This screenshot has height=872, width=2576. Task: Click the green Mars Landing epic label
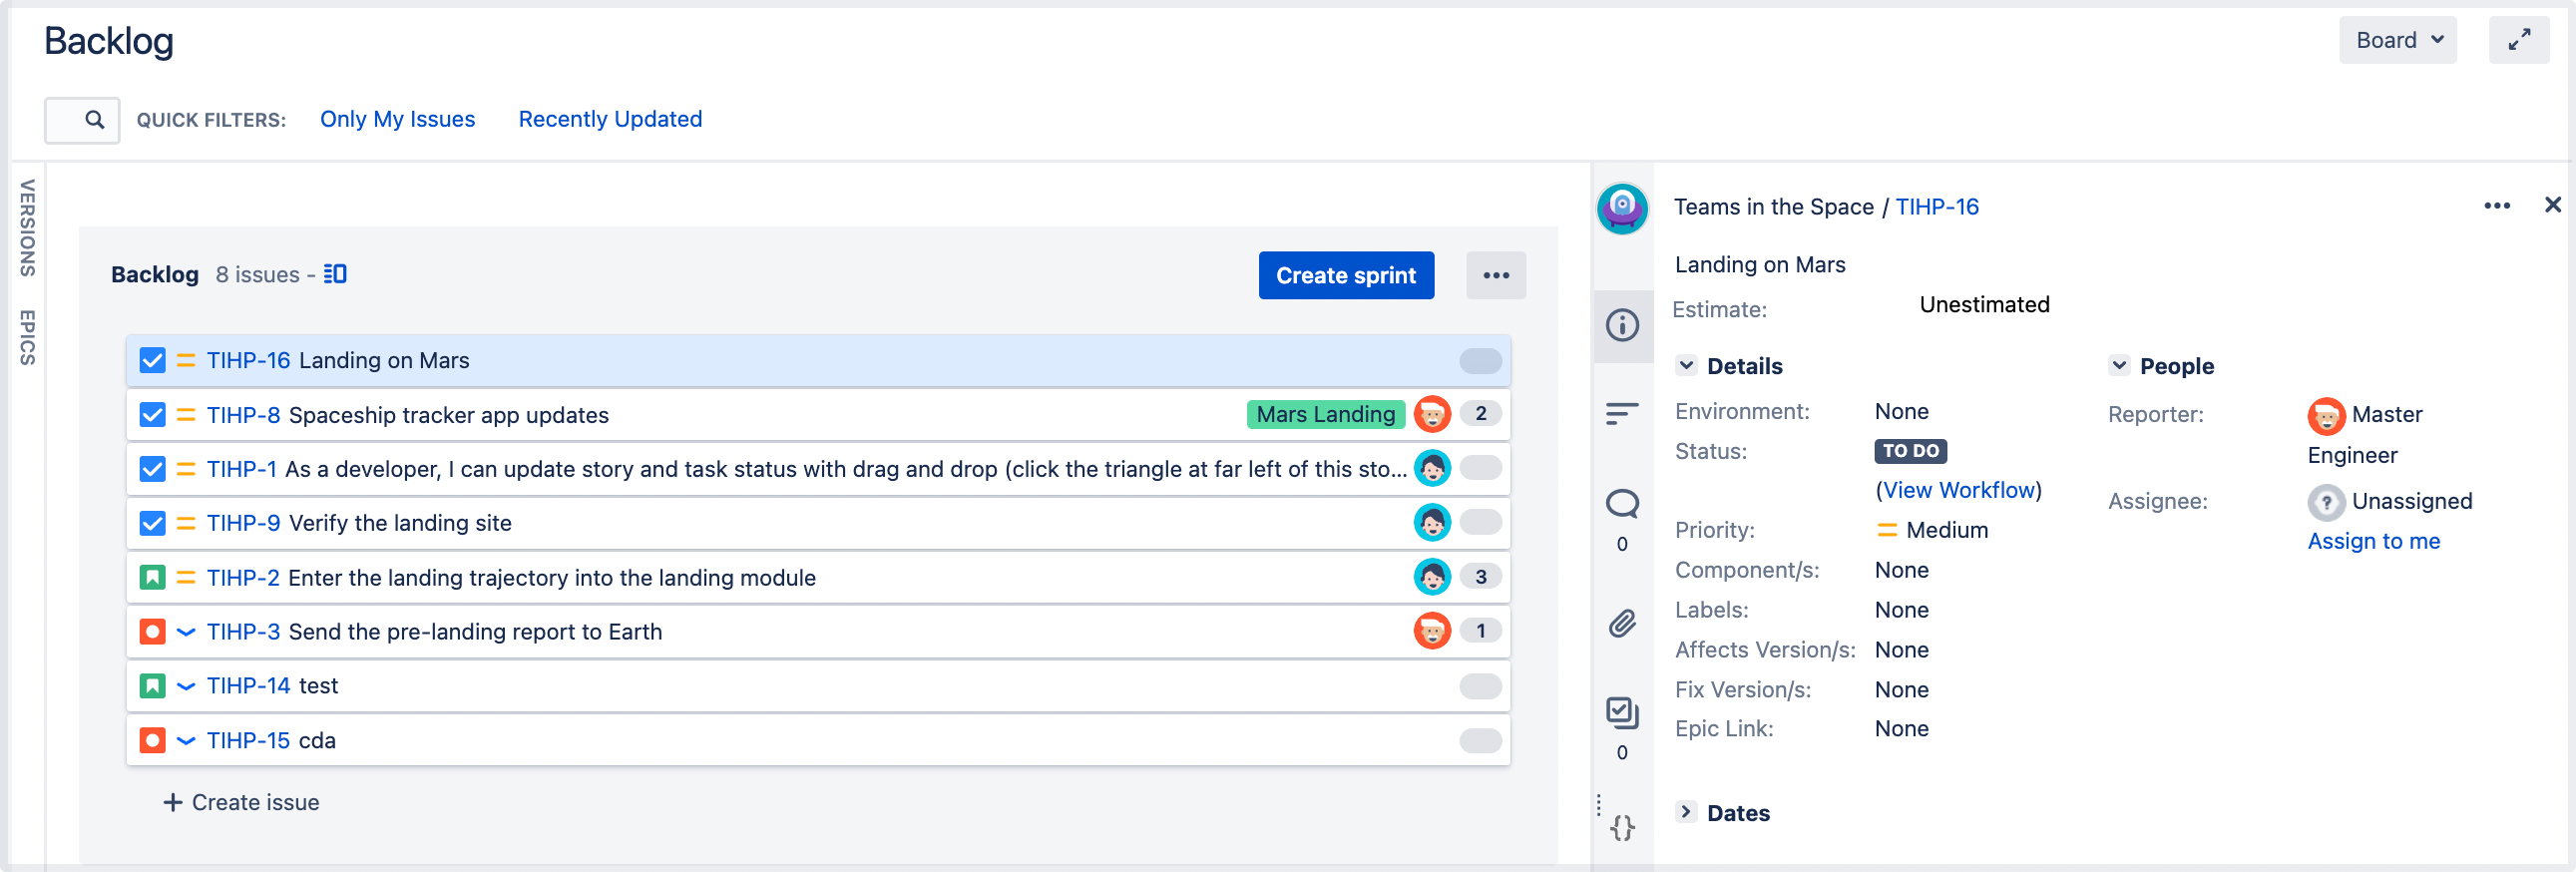(1325, 414)
